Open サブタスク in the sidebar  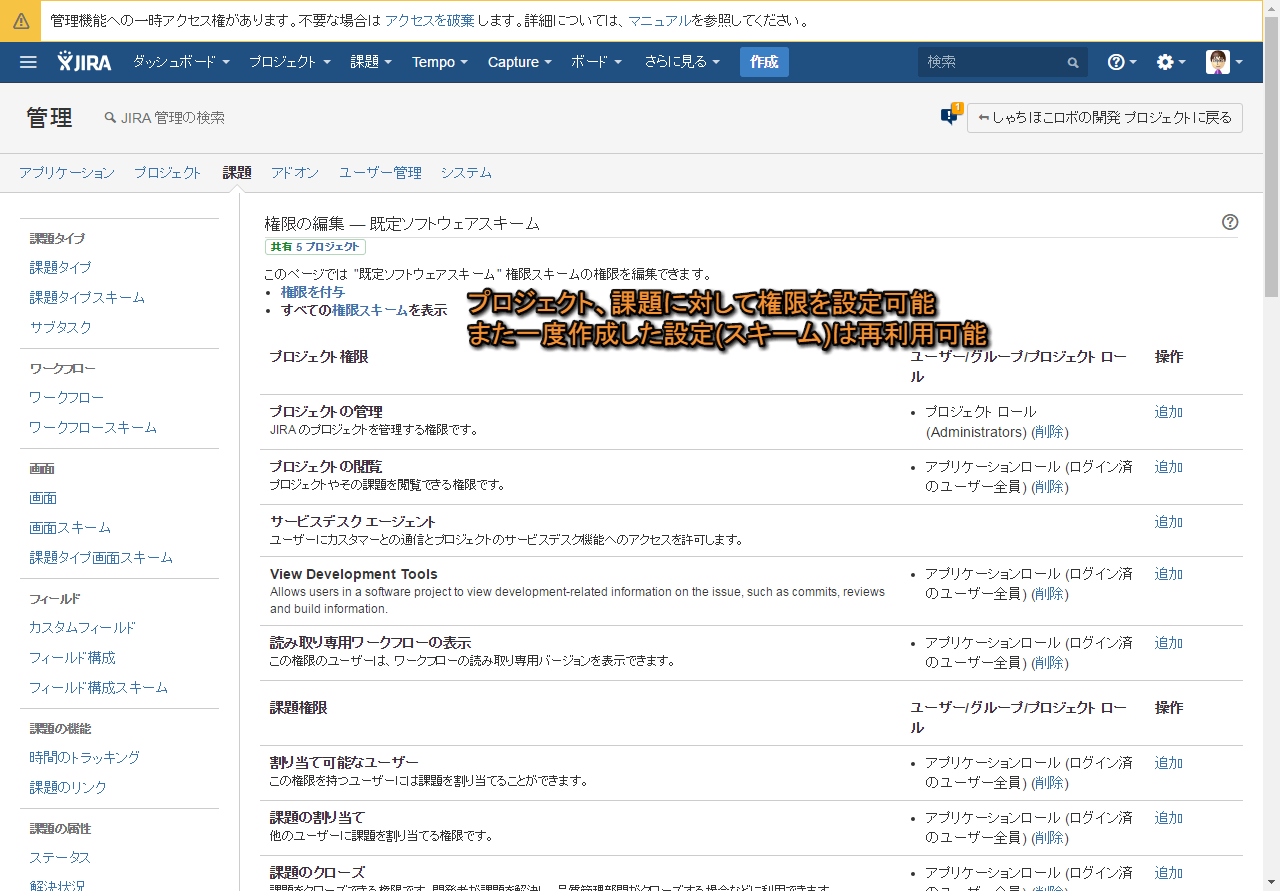pyautogui.click(x=60, y=327)
